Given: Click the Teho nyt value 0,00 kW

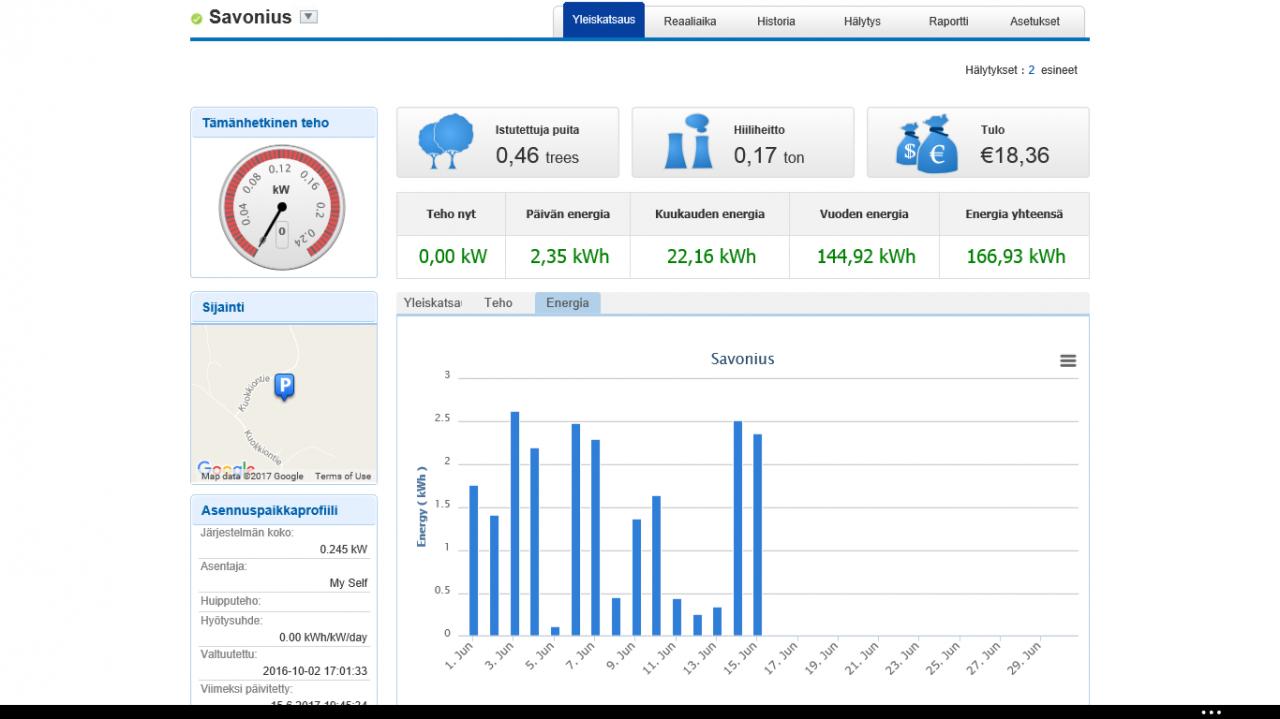Looking at the screenshot, I should pos(453,256).
